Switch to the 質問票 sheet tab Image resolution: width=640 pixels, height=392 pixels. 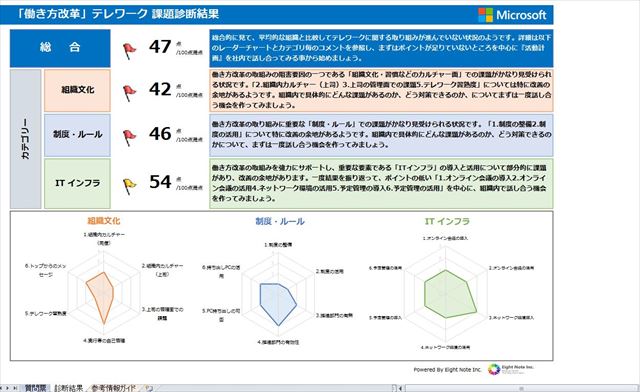coord(36,388)
